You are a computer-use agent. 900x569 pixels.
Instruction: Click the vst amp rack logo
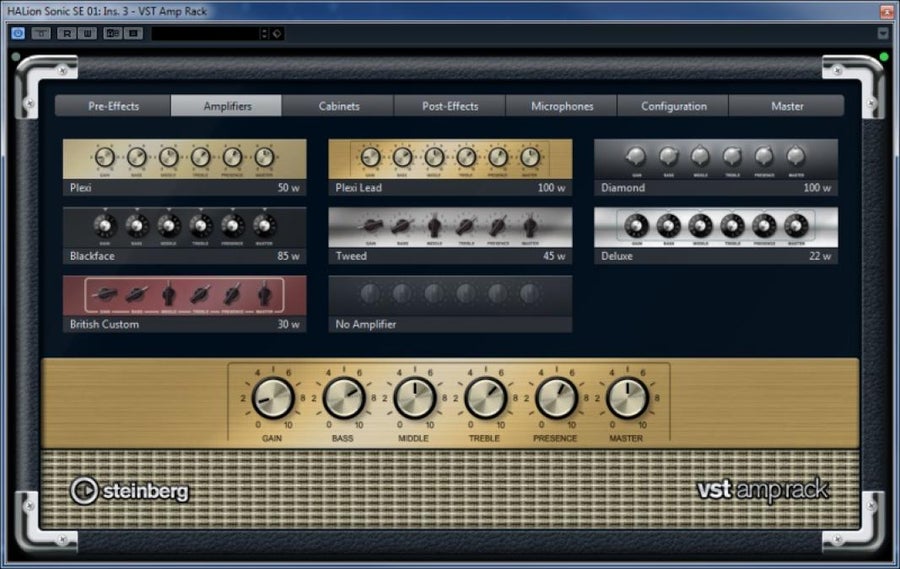(763, 490)
